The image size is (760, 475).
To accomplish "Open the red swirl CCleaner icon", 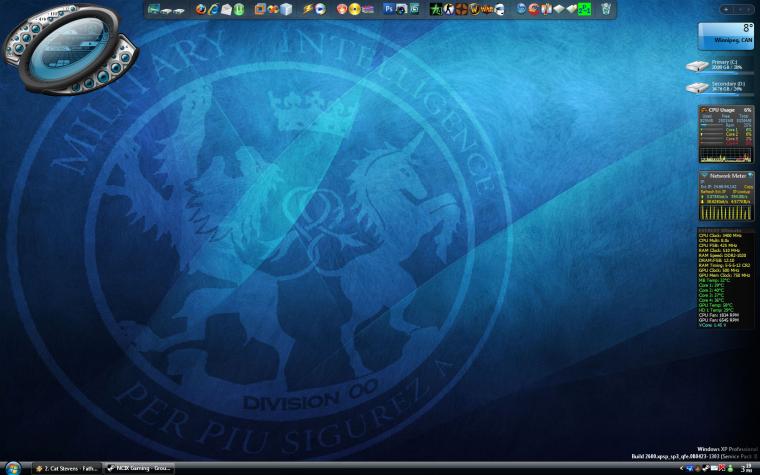I will [x=534, y=9].
